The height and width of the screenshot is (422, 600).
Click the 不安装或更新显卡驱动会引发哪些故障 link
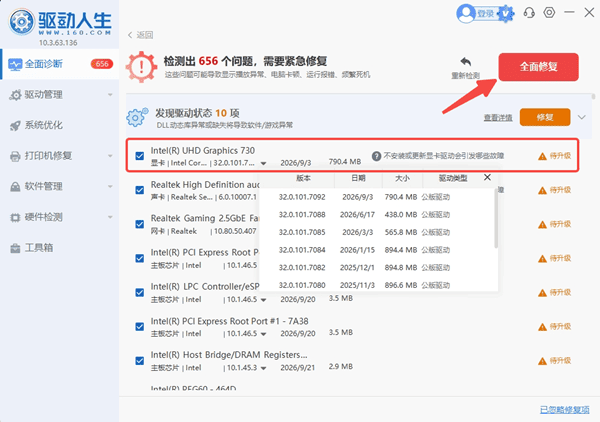[443, 156]
